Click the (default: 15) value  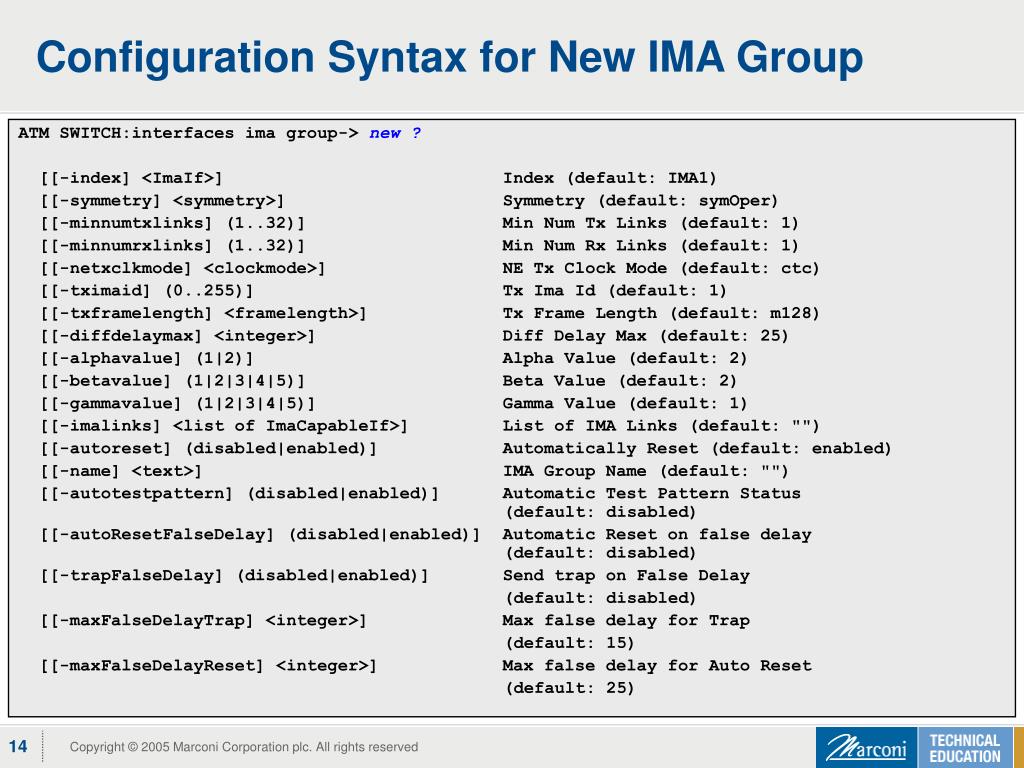tap(569, 643)
